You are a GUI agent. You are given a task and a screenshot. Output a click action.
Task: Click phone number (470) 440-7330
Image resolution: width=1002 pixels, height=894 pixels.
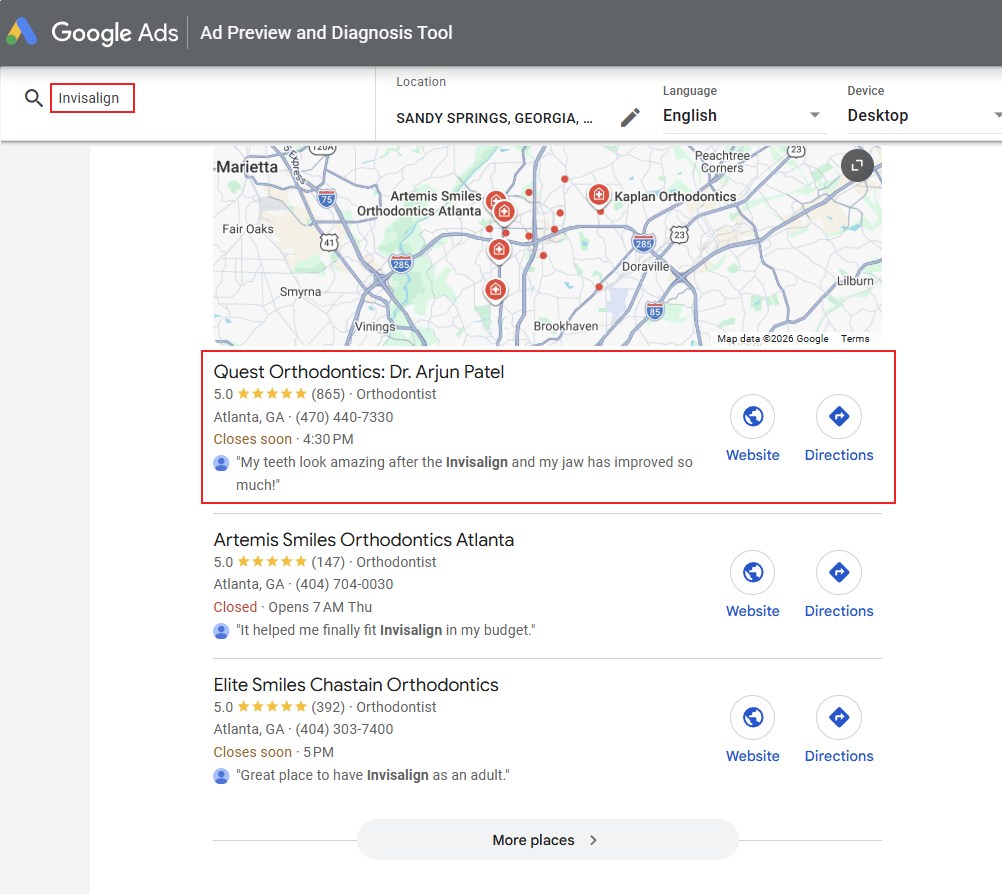(x=344, y=417)
